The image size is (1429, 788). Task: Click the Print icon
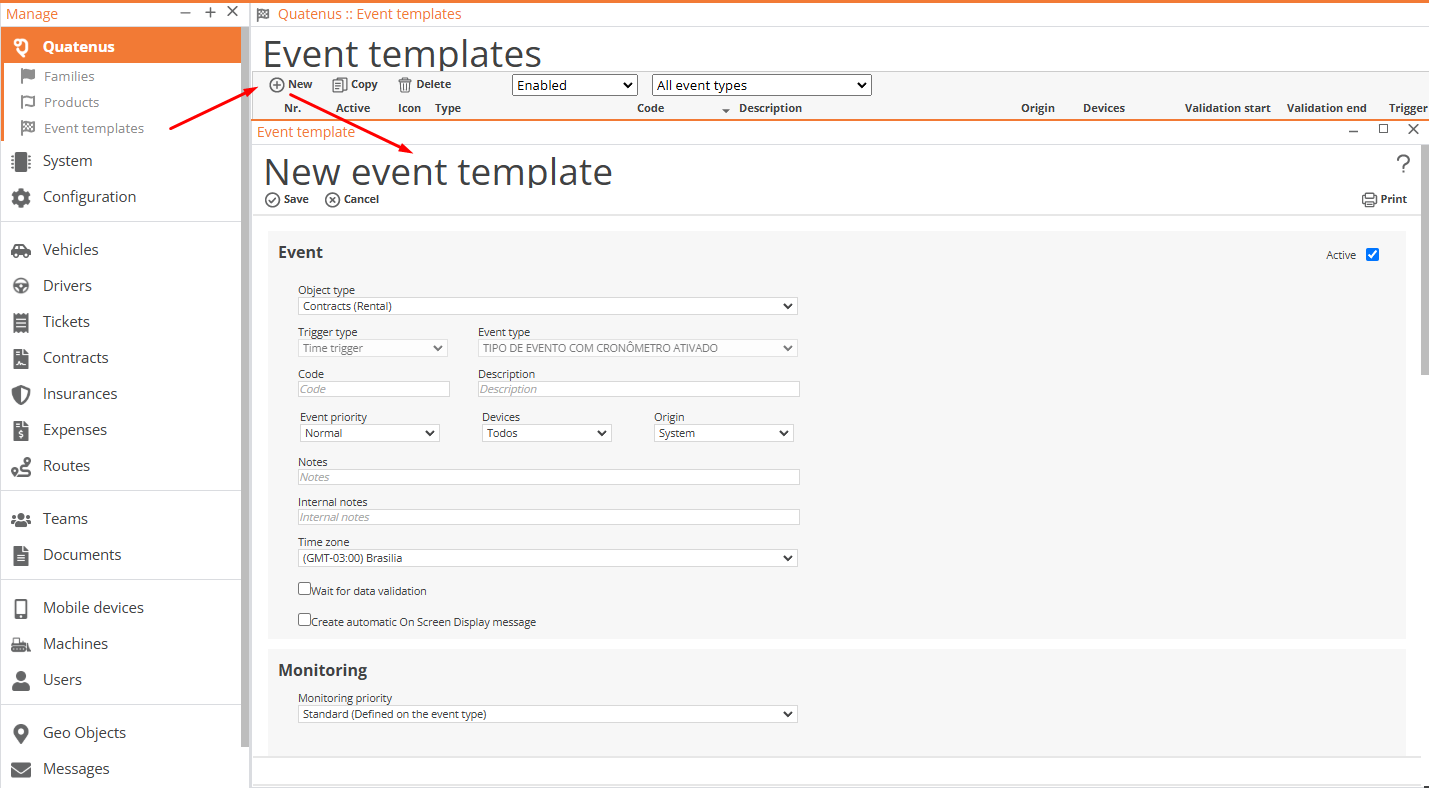pyautogui.click(x=1369, y=200)
